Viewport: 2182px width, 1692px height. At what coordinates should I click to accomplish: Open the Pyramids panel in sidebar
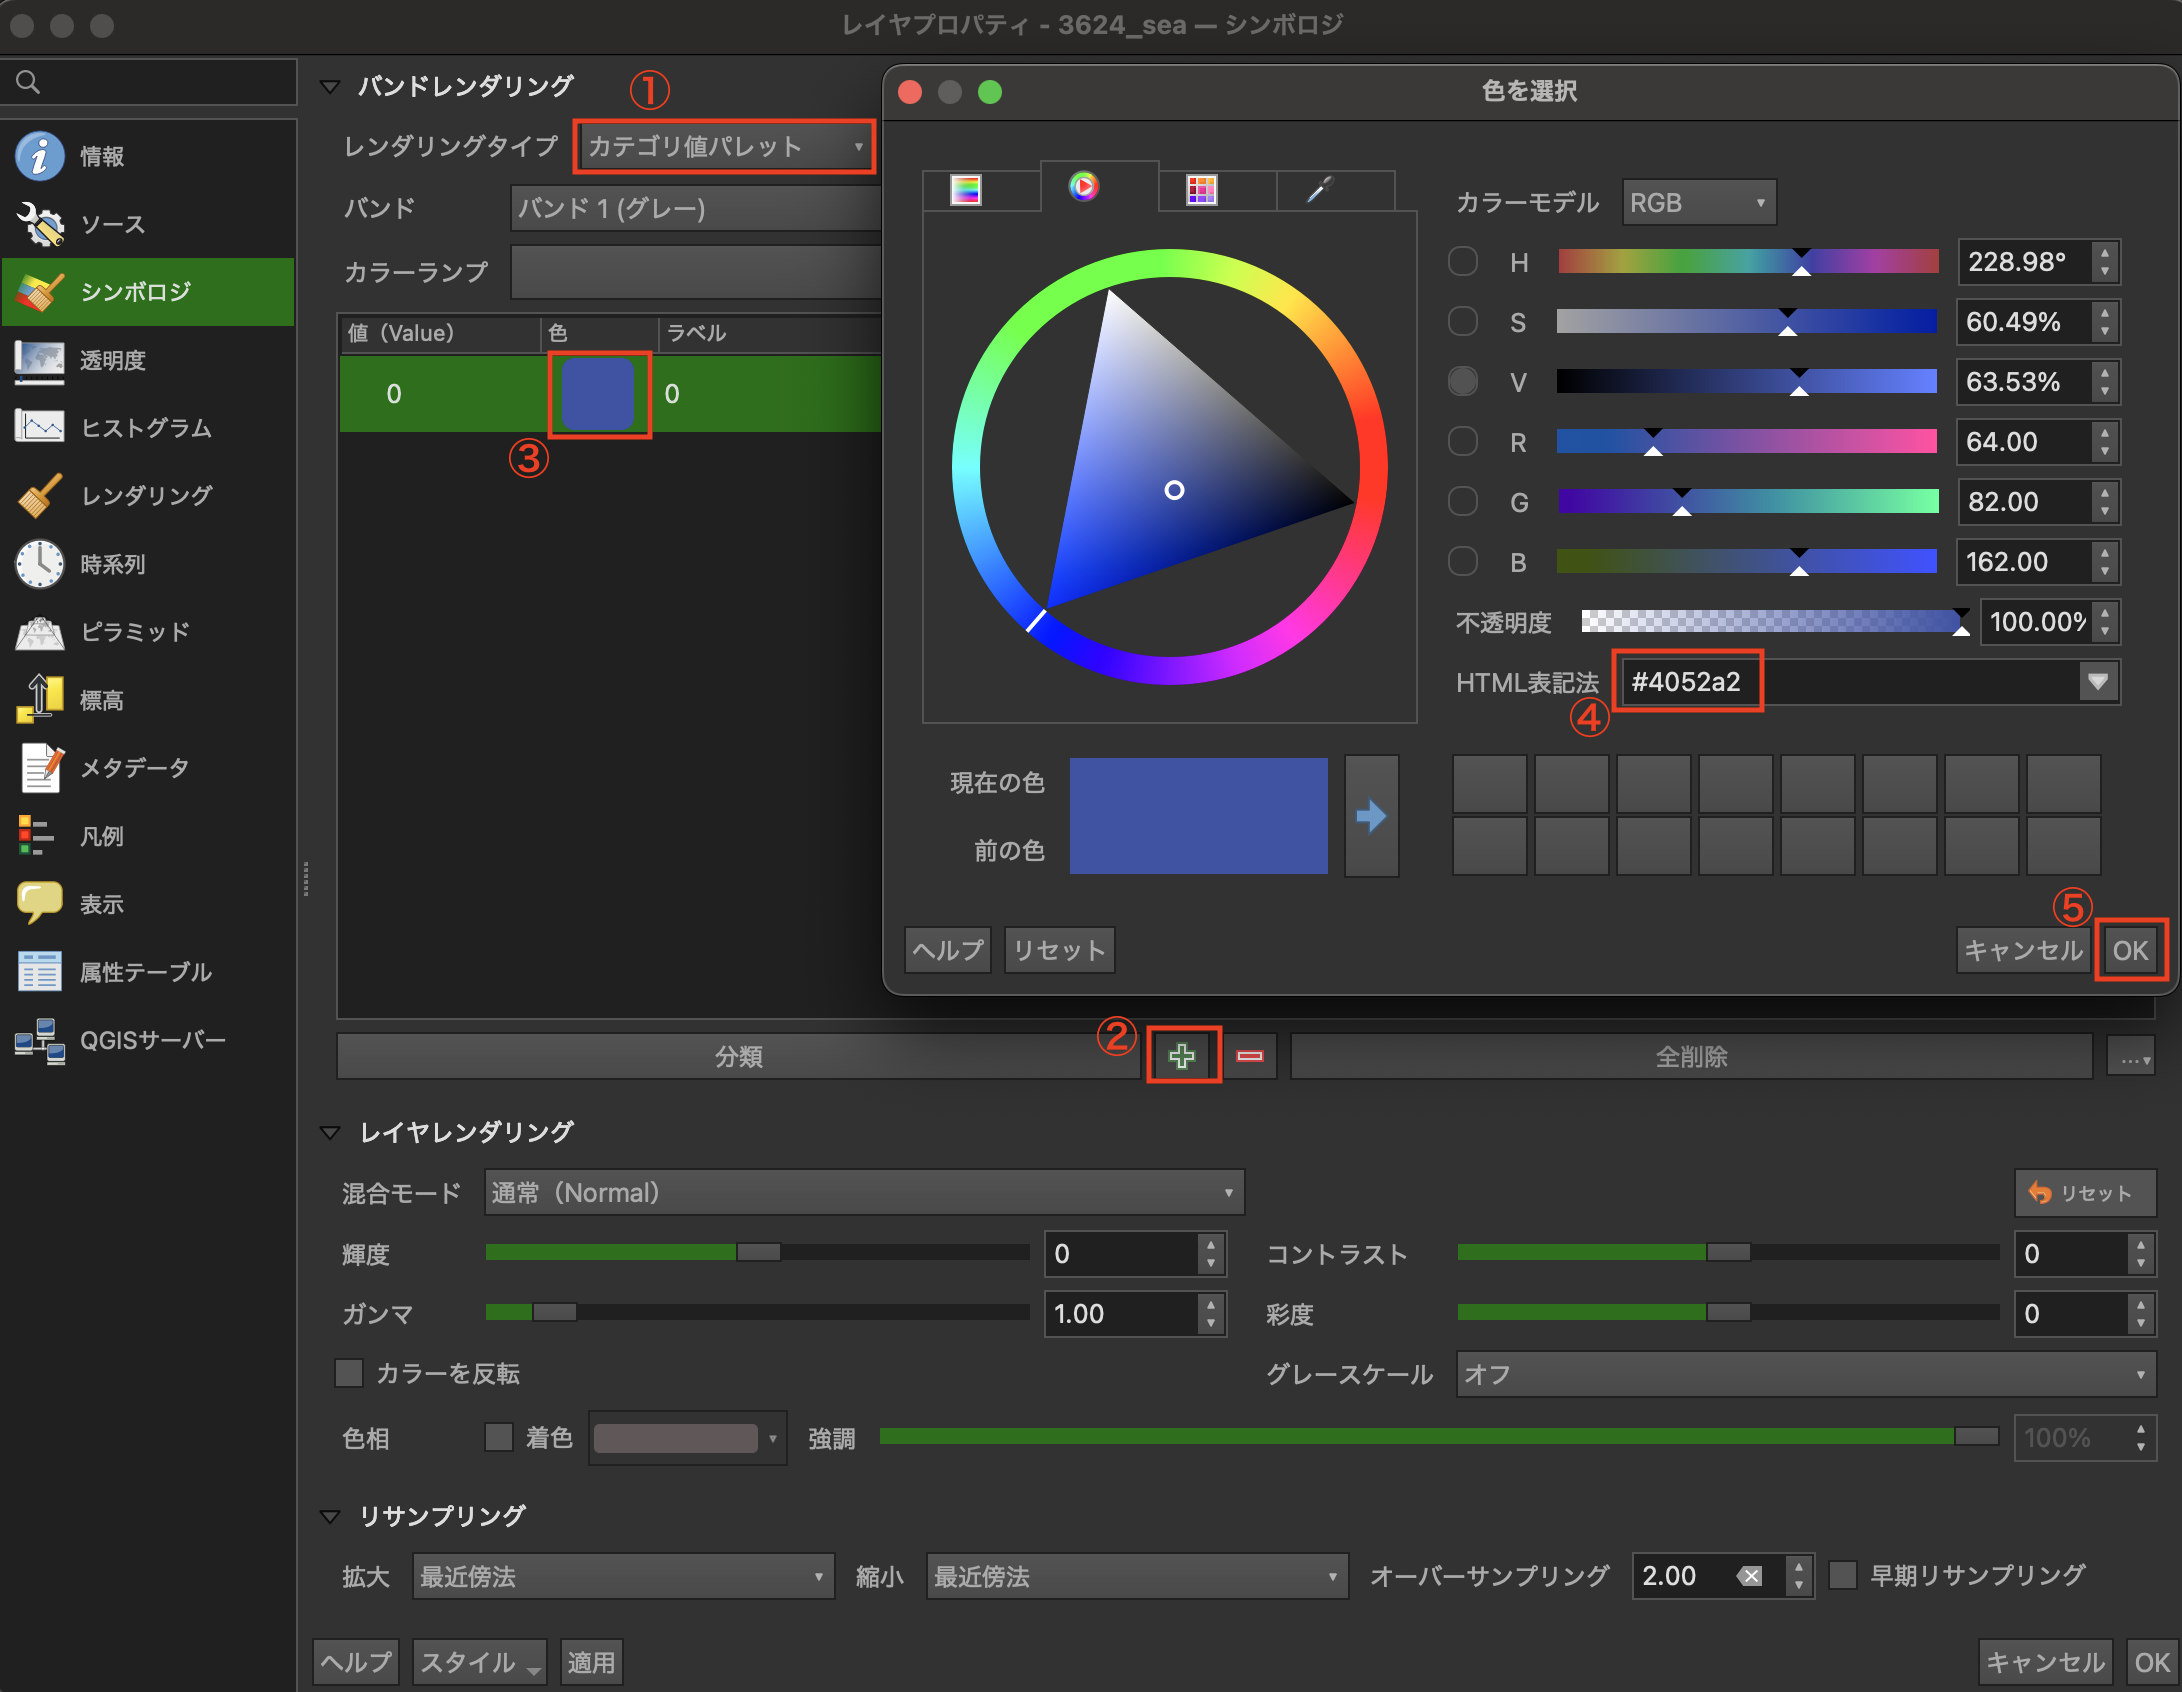135,632
